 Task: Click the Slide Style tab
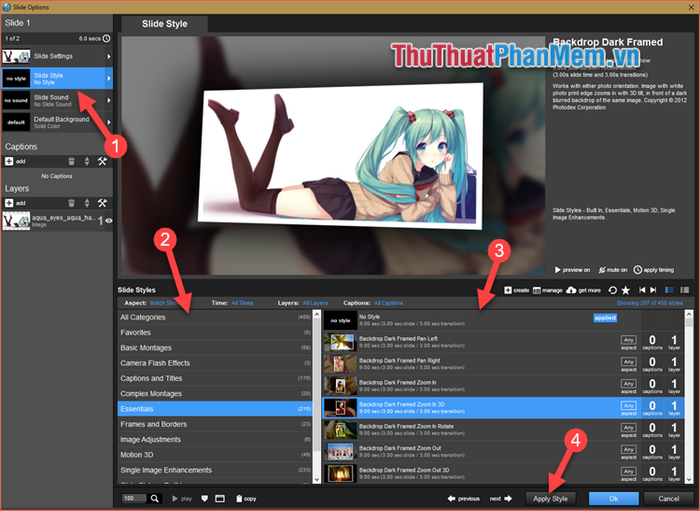click(164, 24)
